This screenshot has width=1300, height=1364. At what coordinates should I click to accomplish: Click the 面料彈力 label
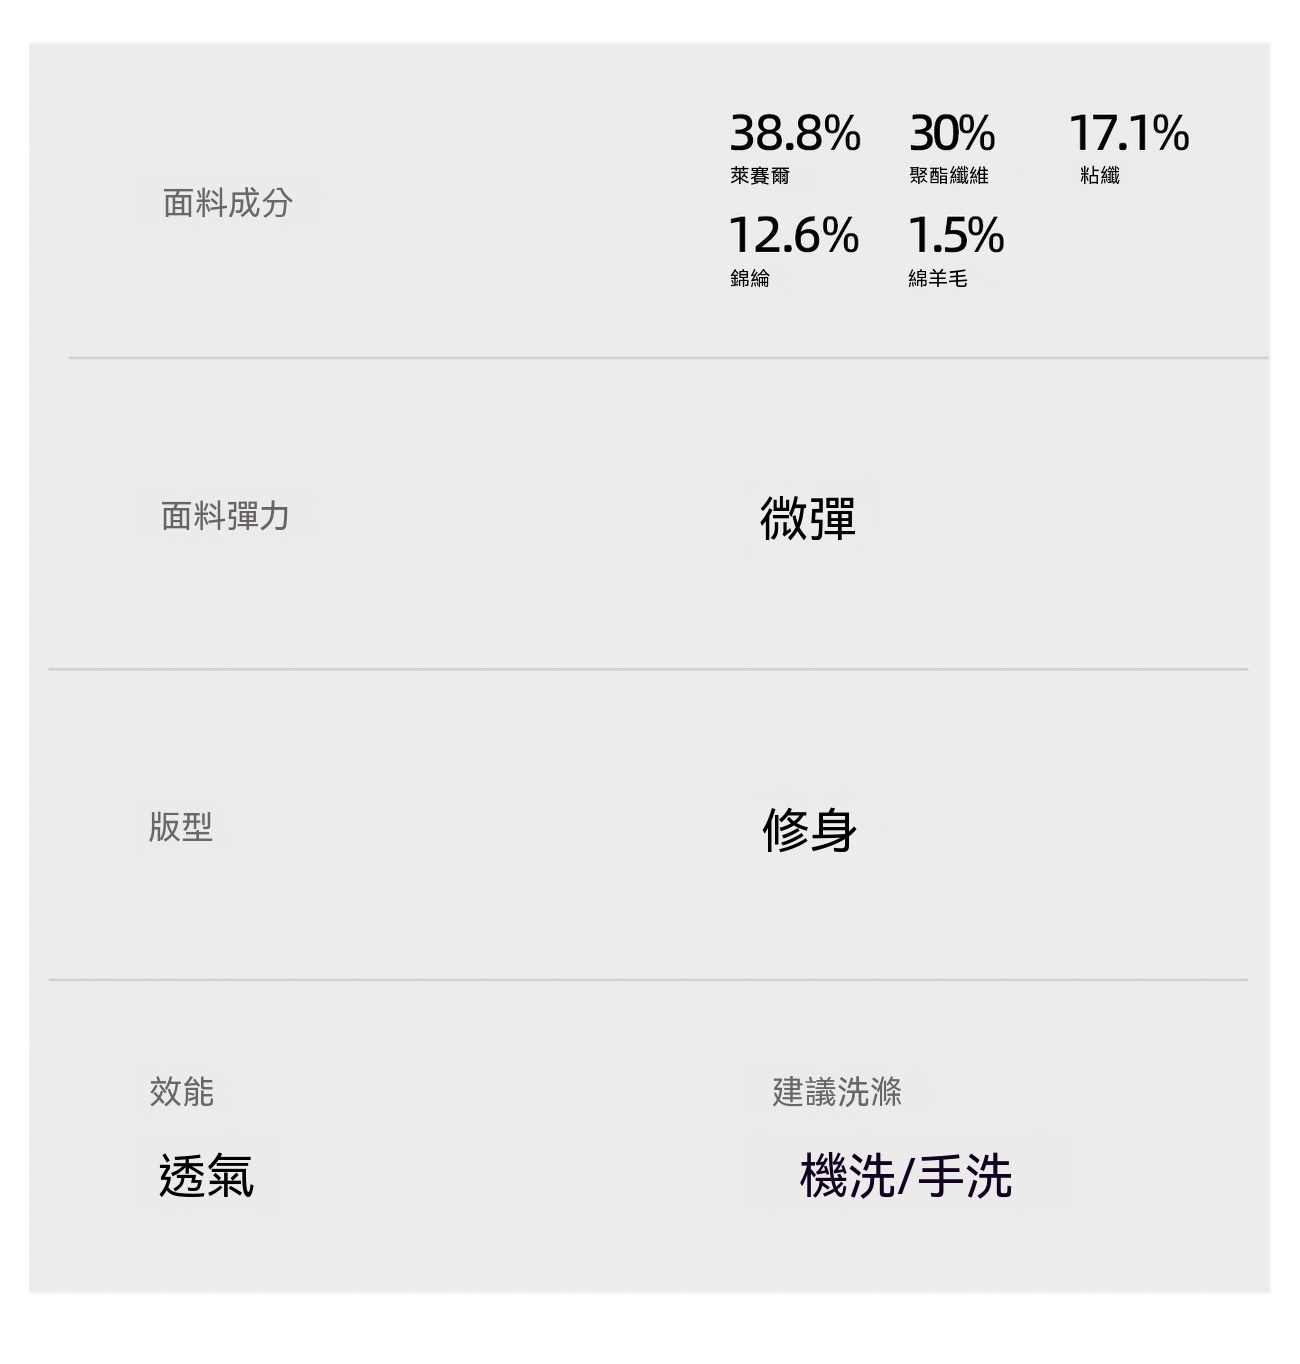tap(226, 516)
